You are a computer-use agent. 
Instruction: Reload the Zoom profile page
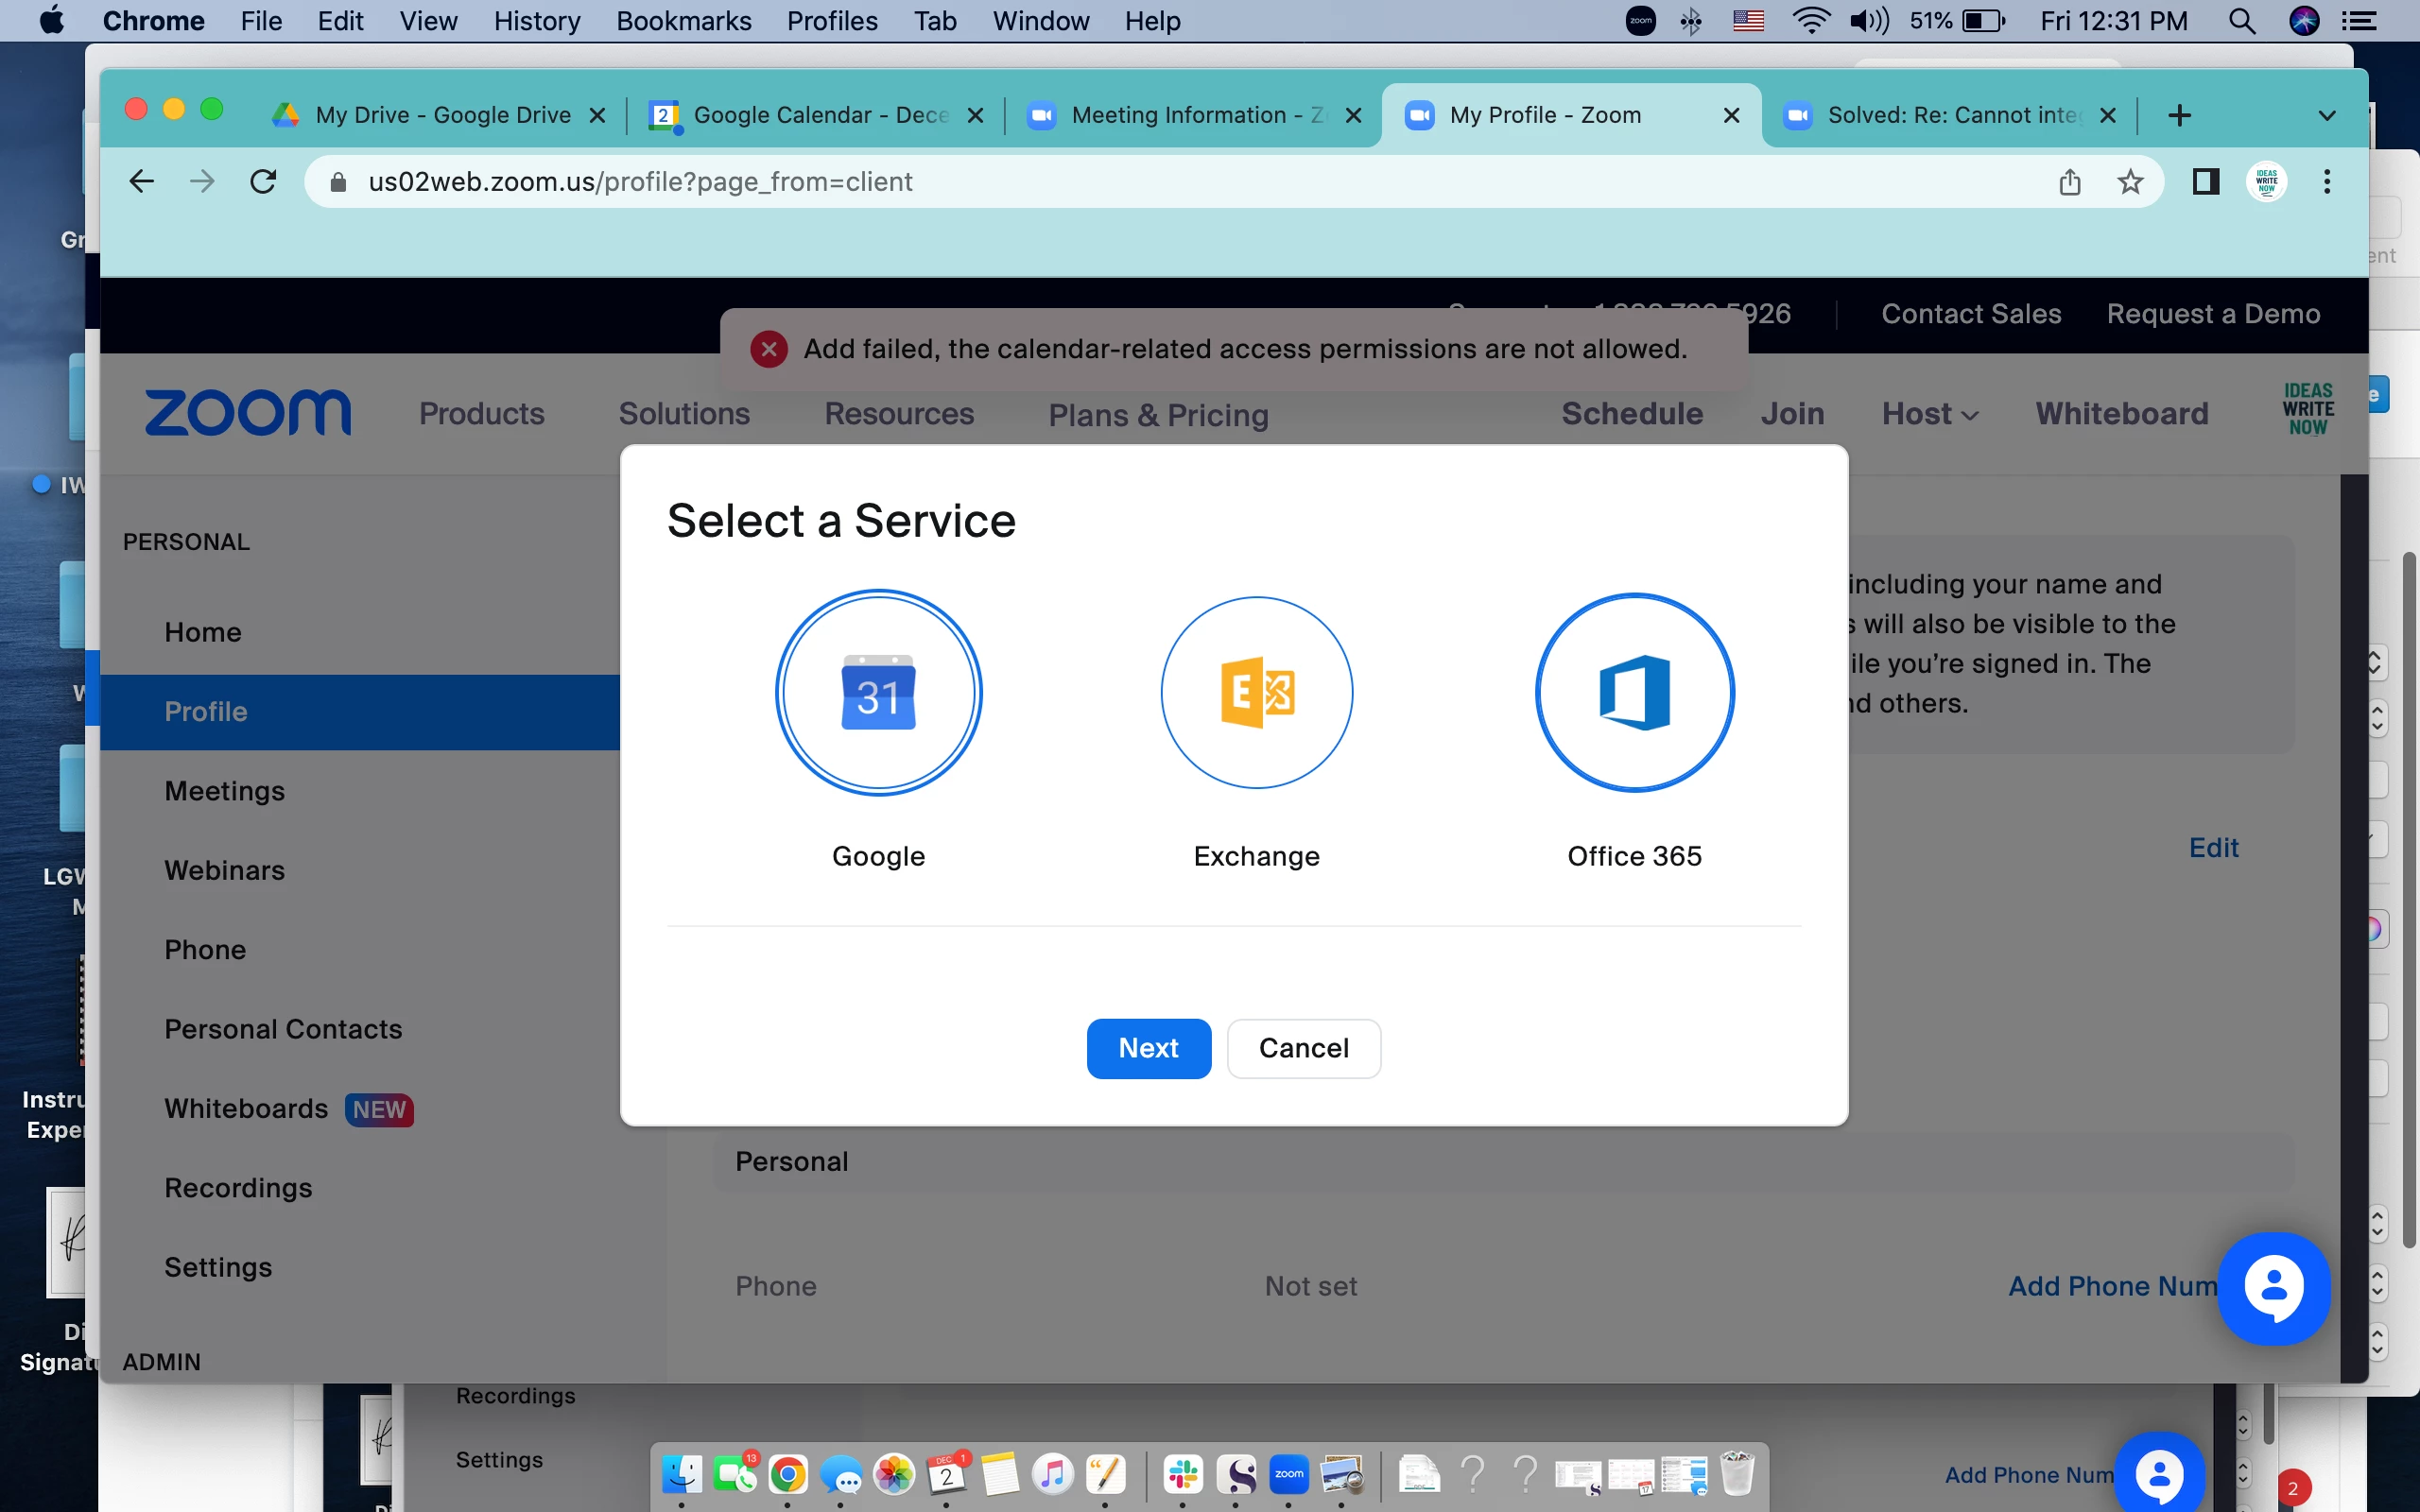point(263,182)
